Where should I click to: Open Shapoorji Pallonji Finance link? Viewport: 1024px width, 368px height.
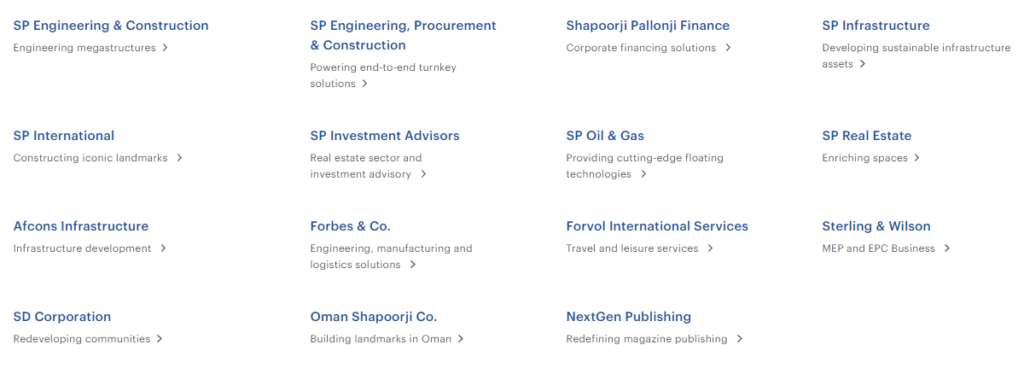[648, 26]
